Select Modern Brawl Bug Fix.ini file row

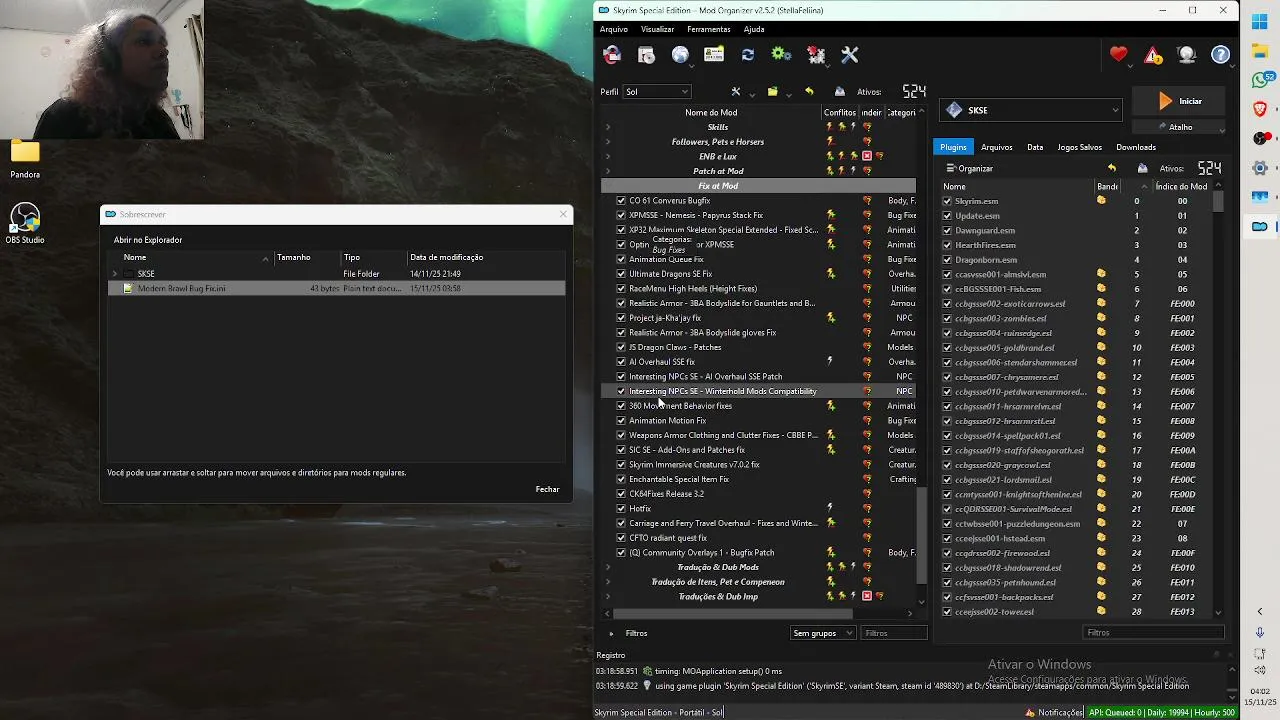(336, 288)
